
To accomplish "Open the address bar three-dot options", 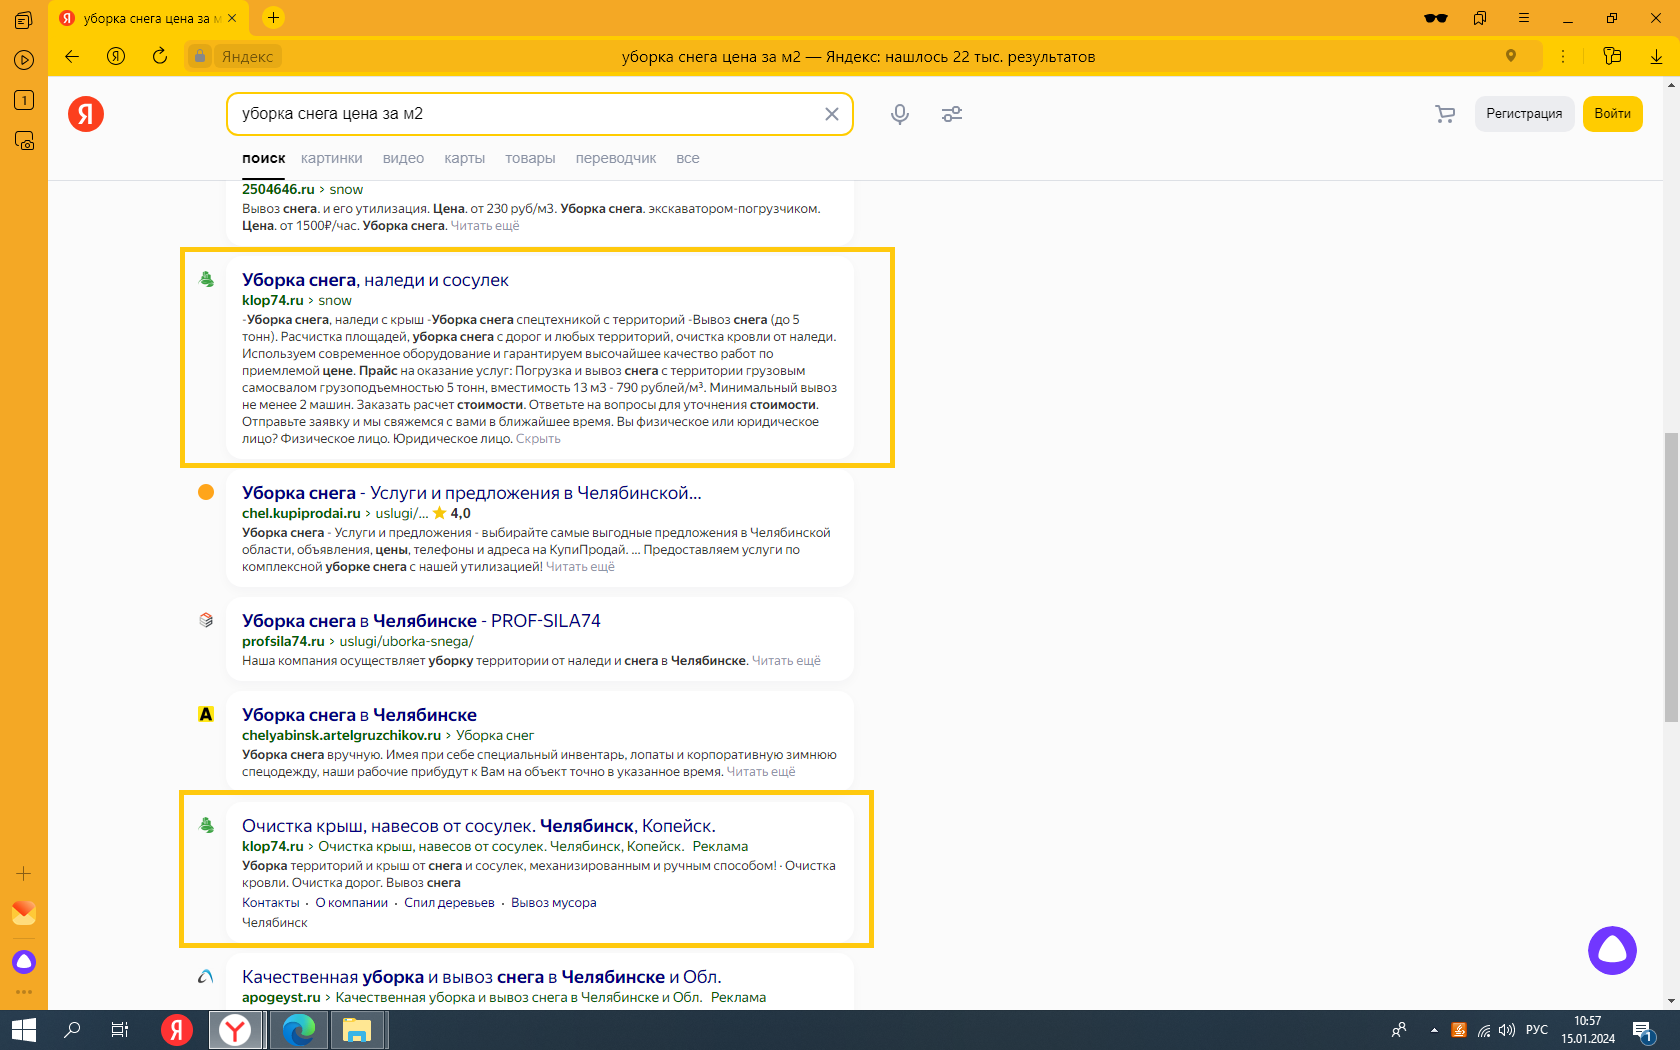I will pyautogui.click(x=1563, y=56).
